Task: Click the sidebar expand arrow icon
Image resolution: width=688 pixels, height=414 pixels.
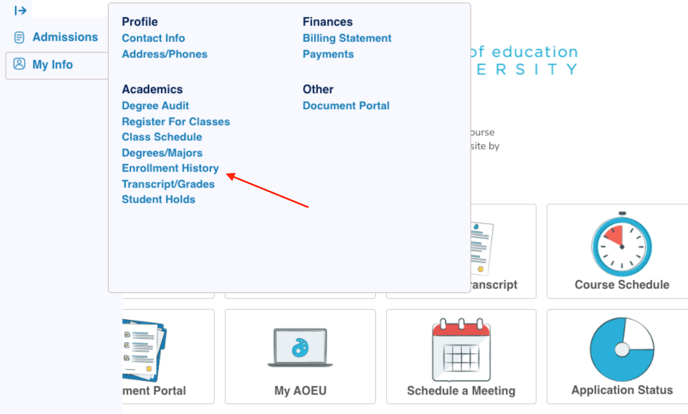Action: 20,11
